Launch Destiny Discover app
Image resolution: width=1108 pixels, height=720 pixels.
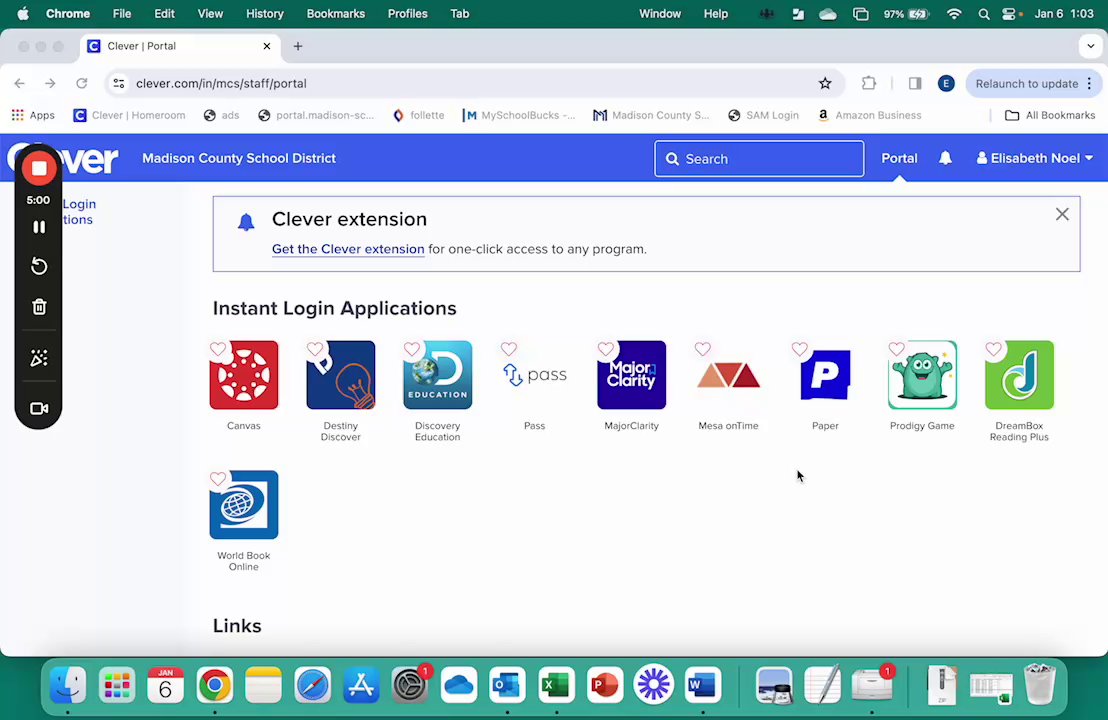[341, 375]
